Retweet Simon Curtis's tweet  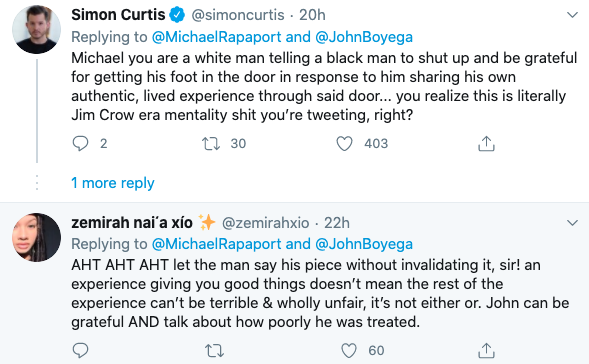tap(211, 144)
